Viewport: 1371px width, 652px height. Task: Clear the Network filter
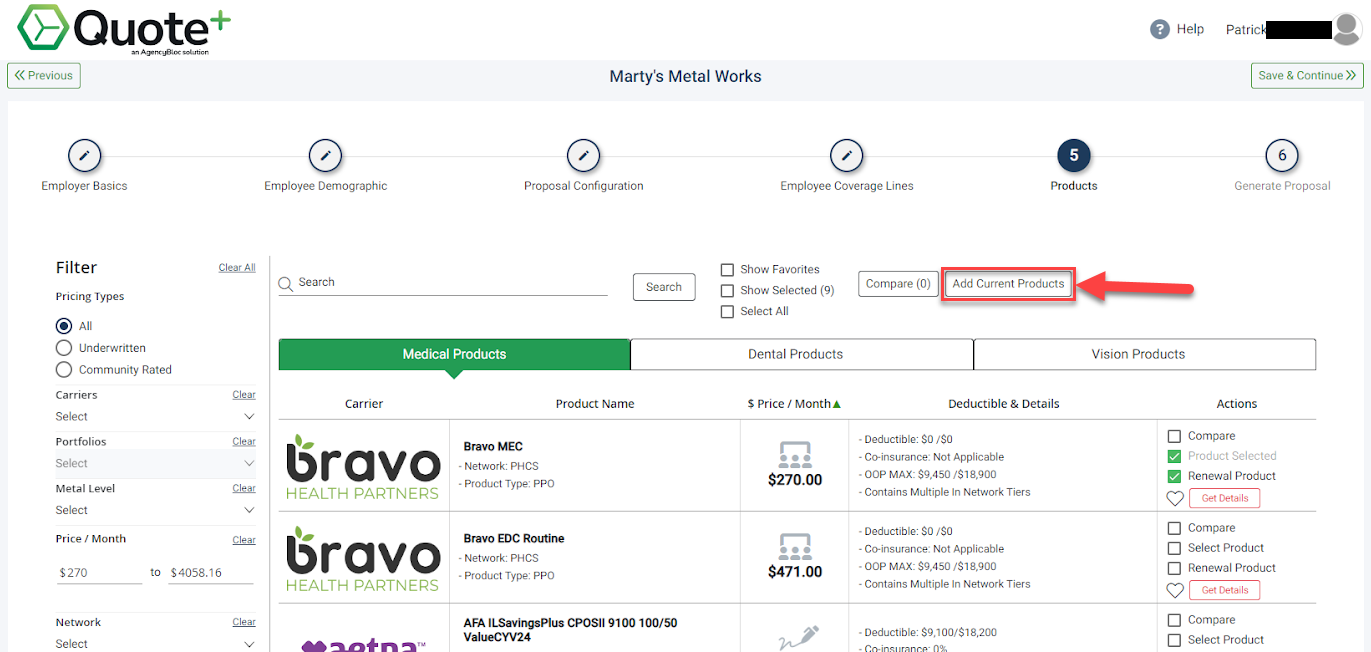click(244, 622)
